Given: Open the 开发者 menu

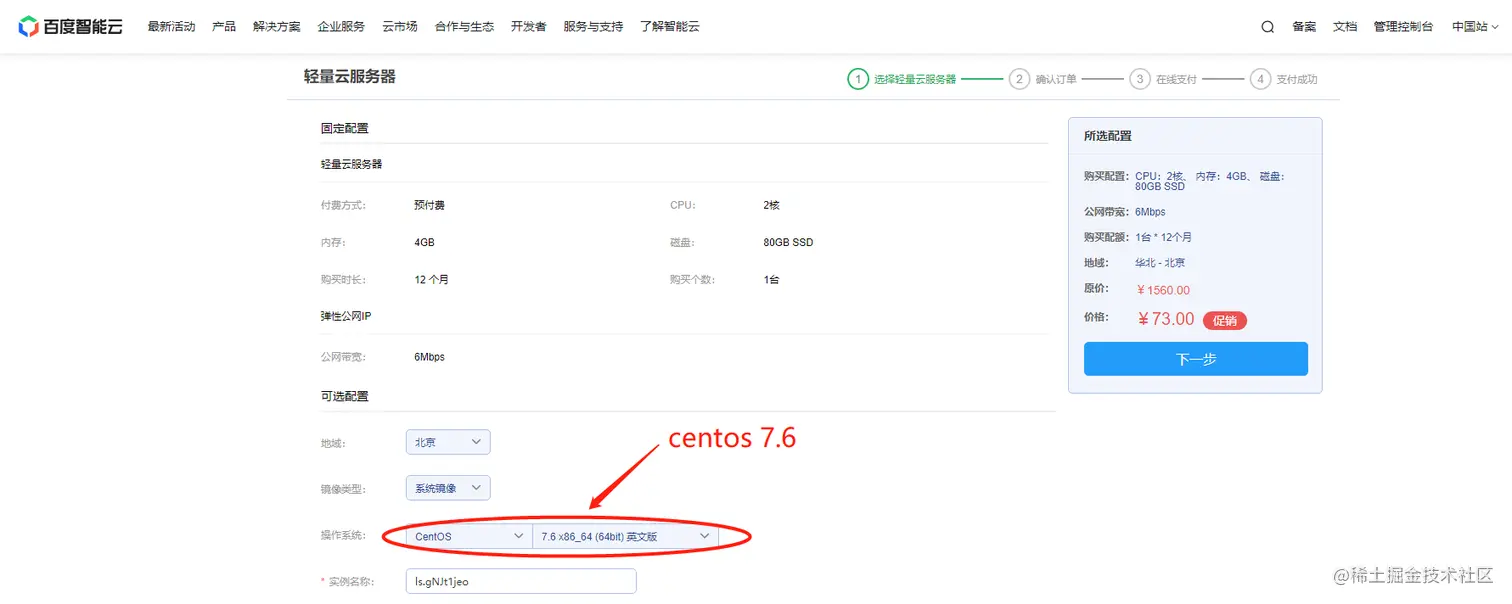Looking at the screenshot, I should point(529,27).
